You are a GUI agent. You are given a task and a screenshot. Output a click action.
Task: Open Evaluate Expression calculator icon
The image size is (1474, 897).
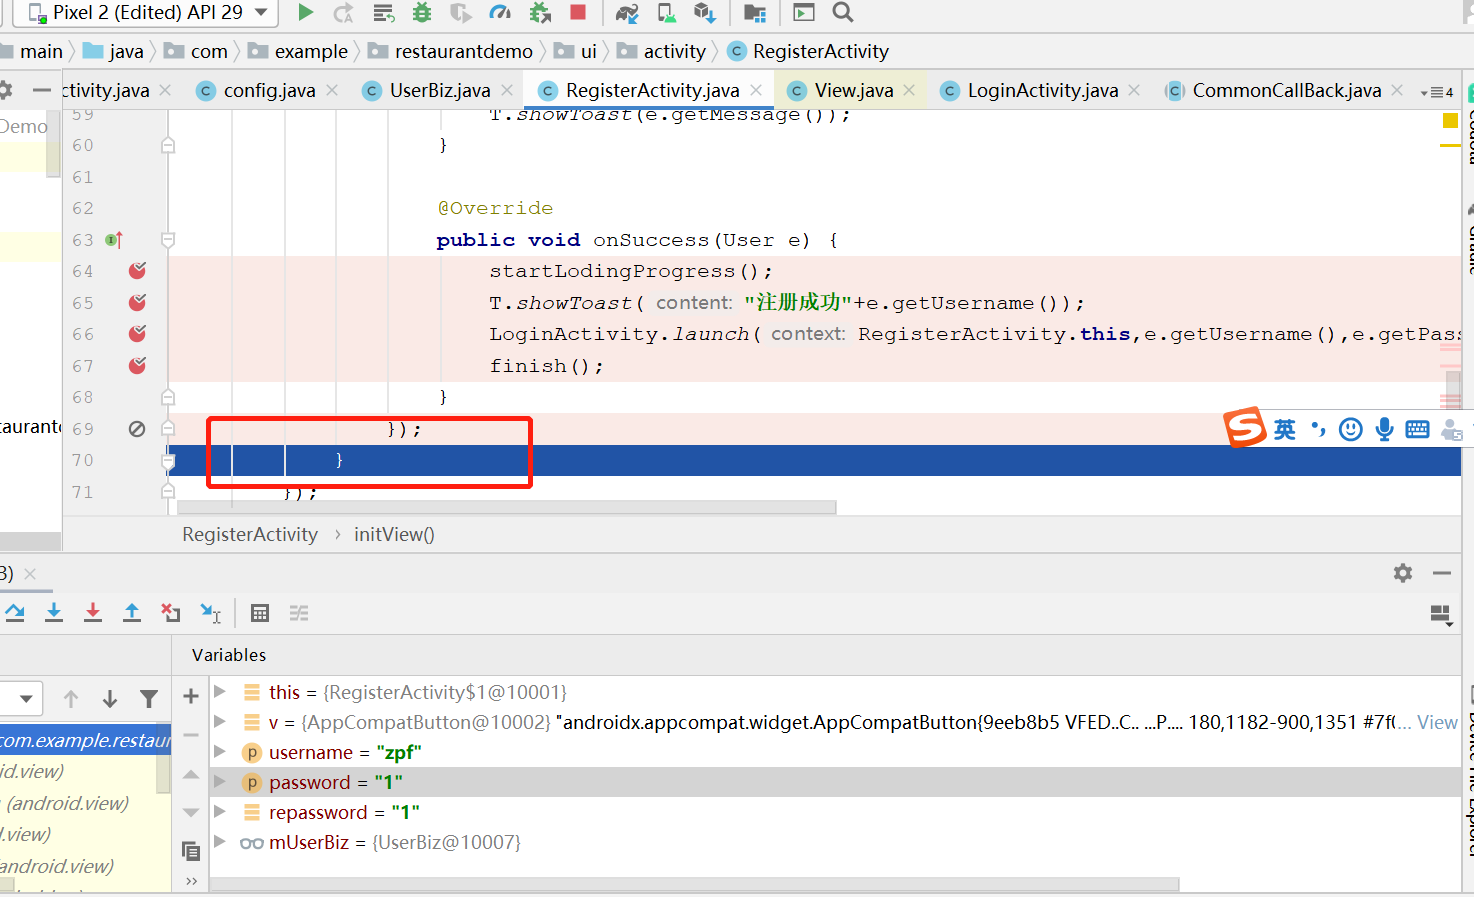click(x=260, y=613)
